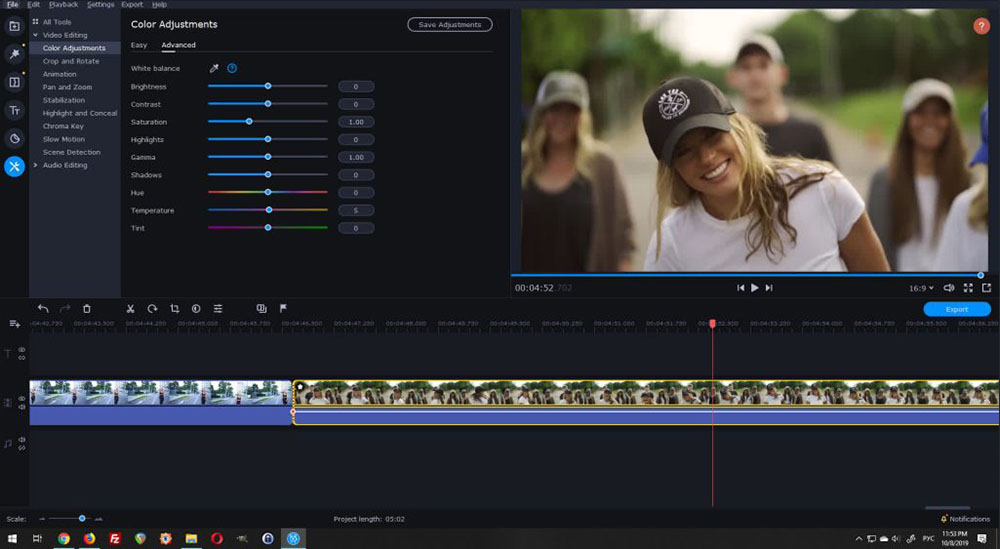Select Crop and Rotate tool
This screenshot has width=1000, height=549.
click(x=71, y=61)
